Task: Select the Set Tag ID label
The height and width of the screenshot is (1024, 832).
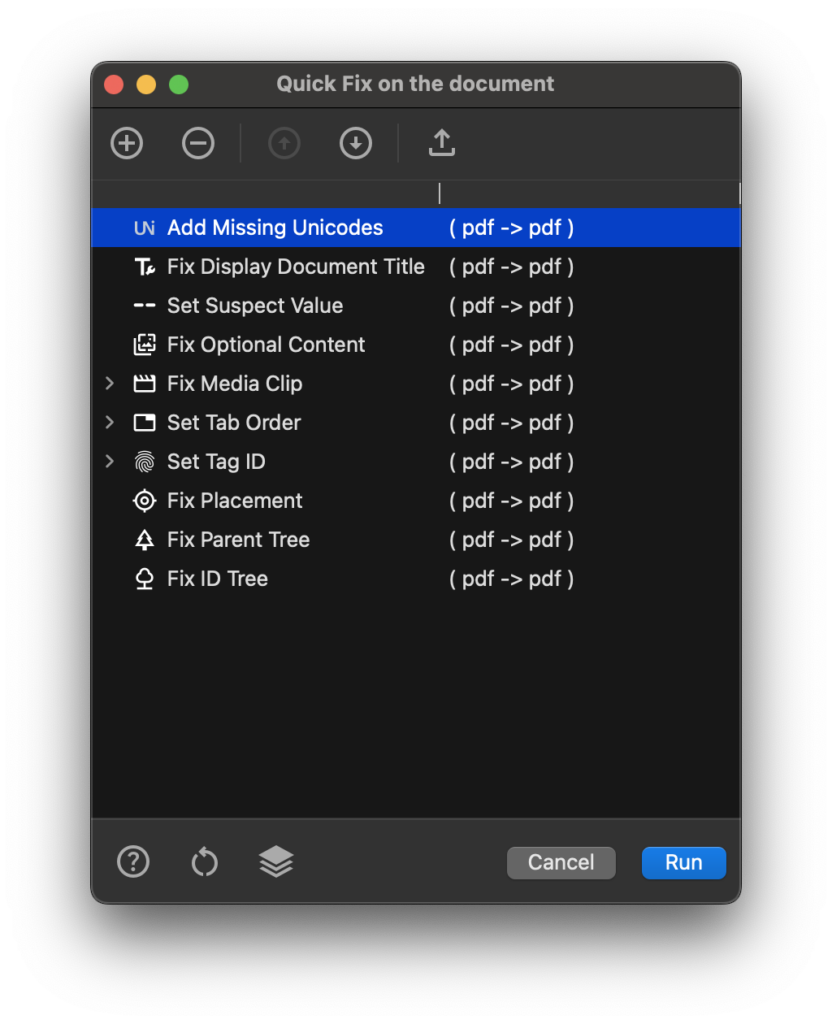Action: tap(216, 462)
